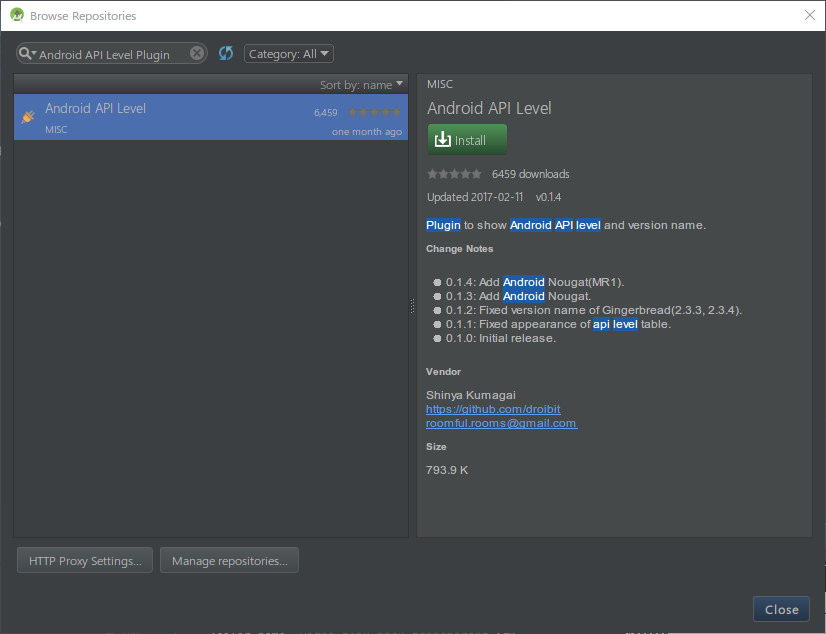
Task: Click the '0.1.2: Fixed version name of Gingerbread' note
Action: 594,310
